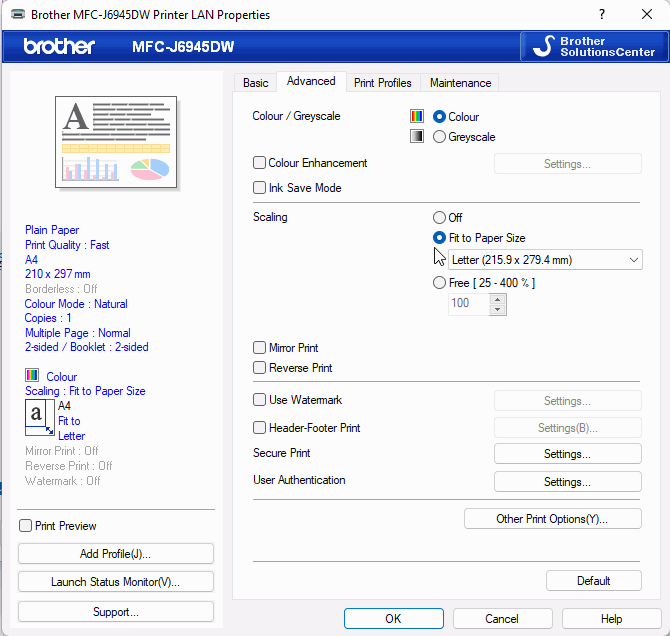Click the scaling 'a' page icon

click(40, 418)
